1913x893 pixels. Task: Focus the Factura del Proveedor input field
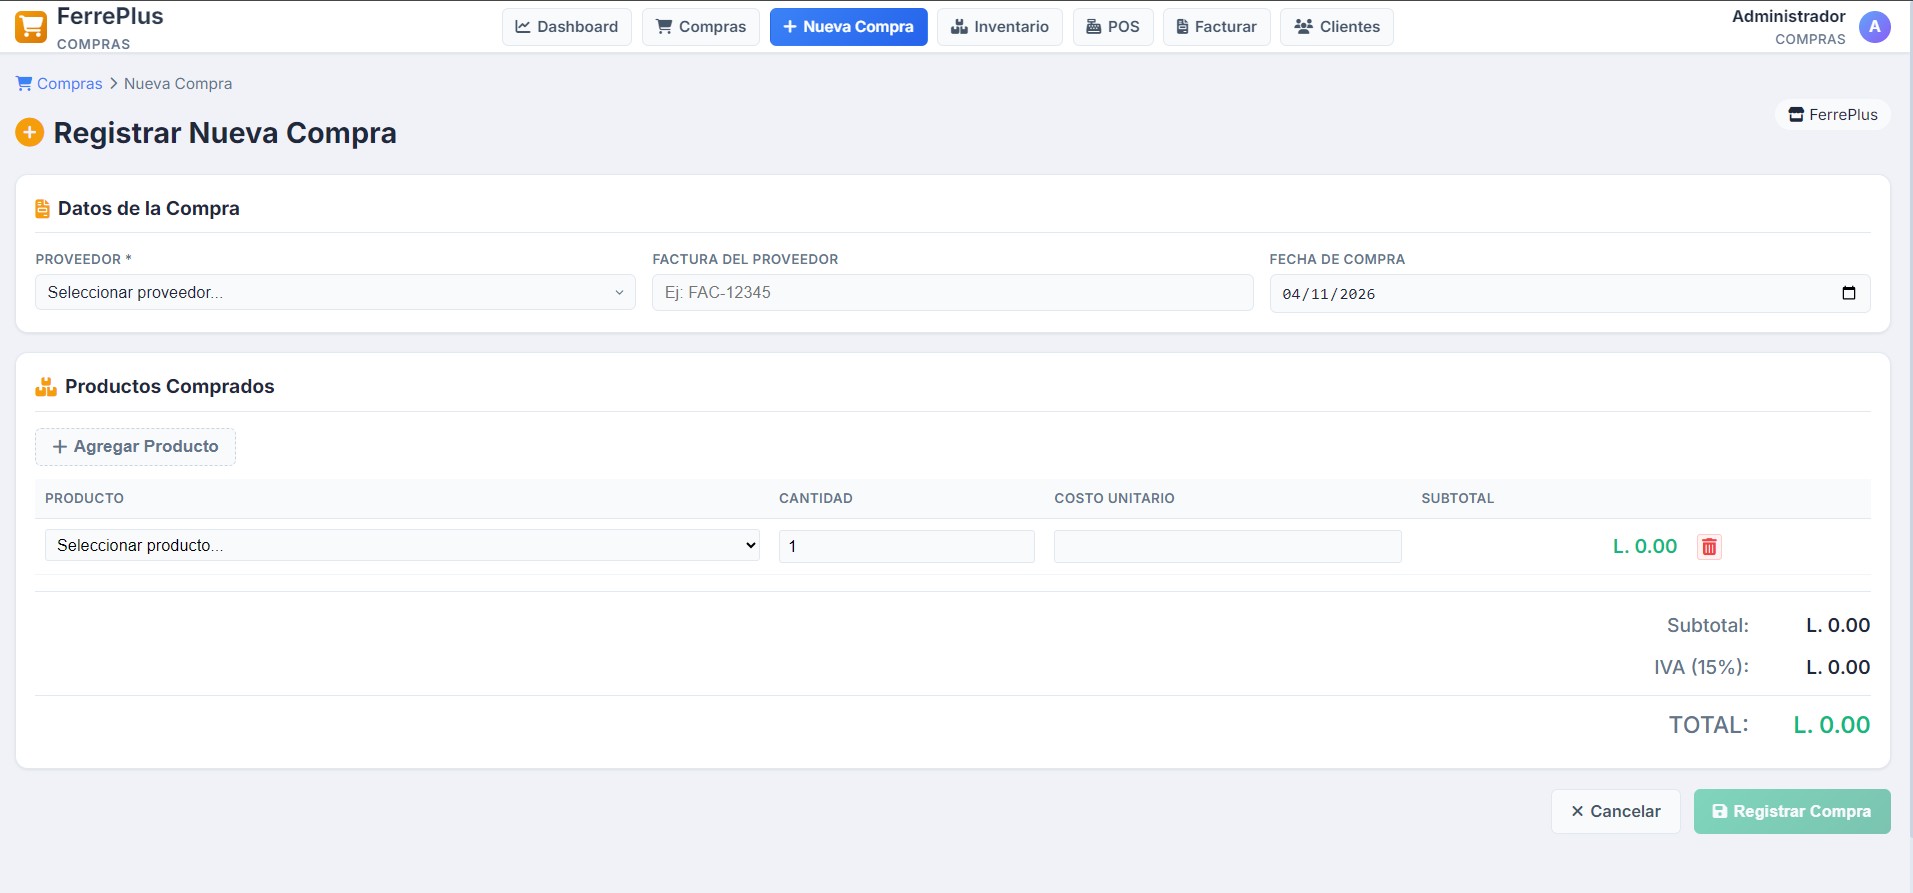pos(952,293)
